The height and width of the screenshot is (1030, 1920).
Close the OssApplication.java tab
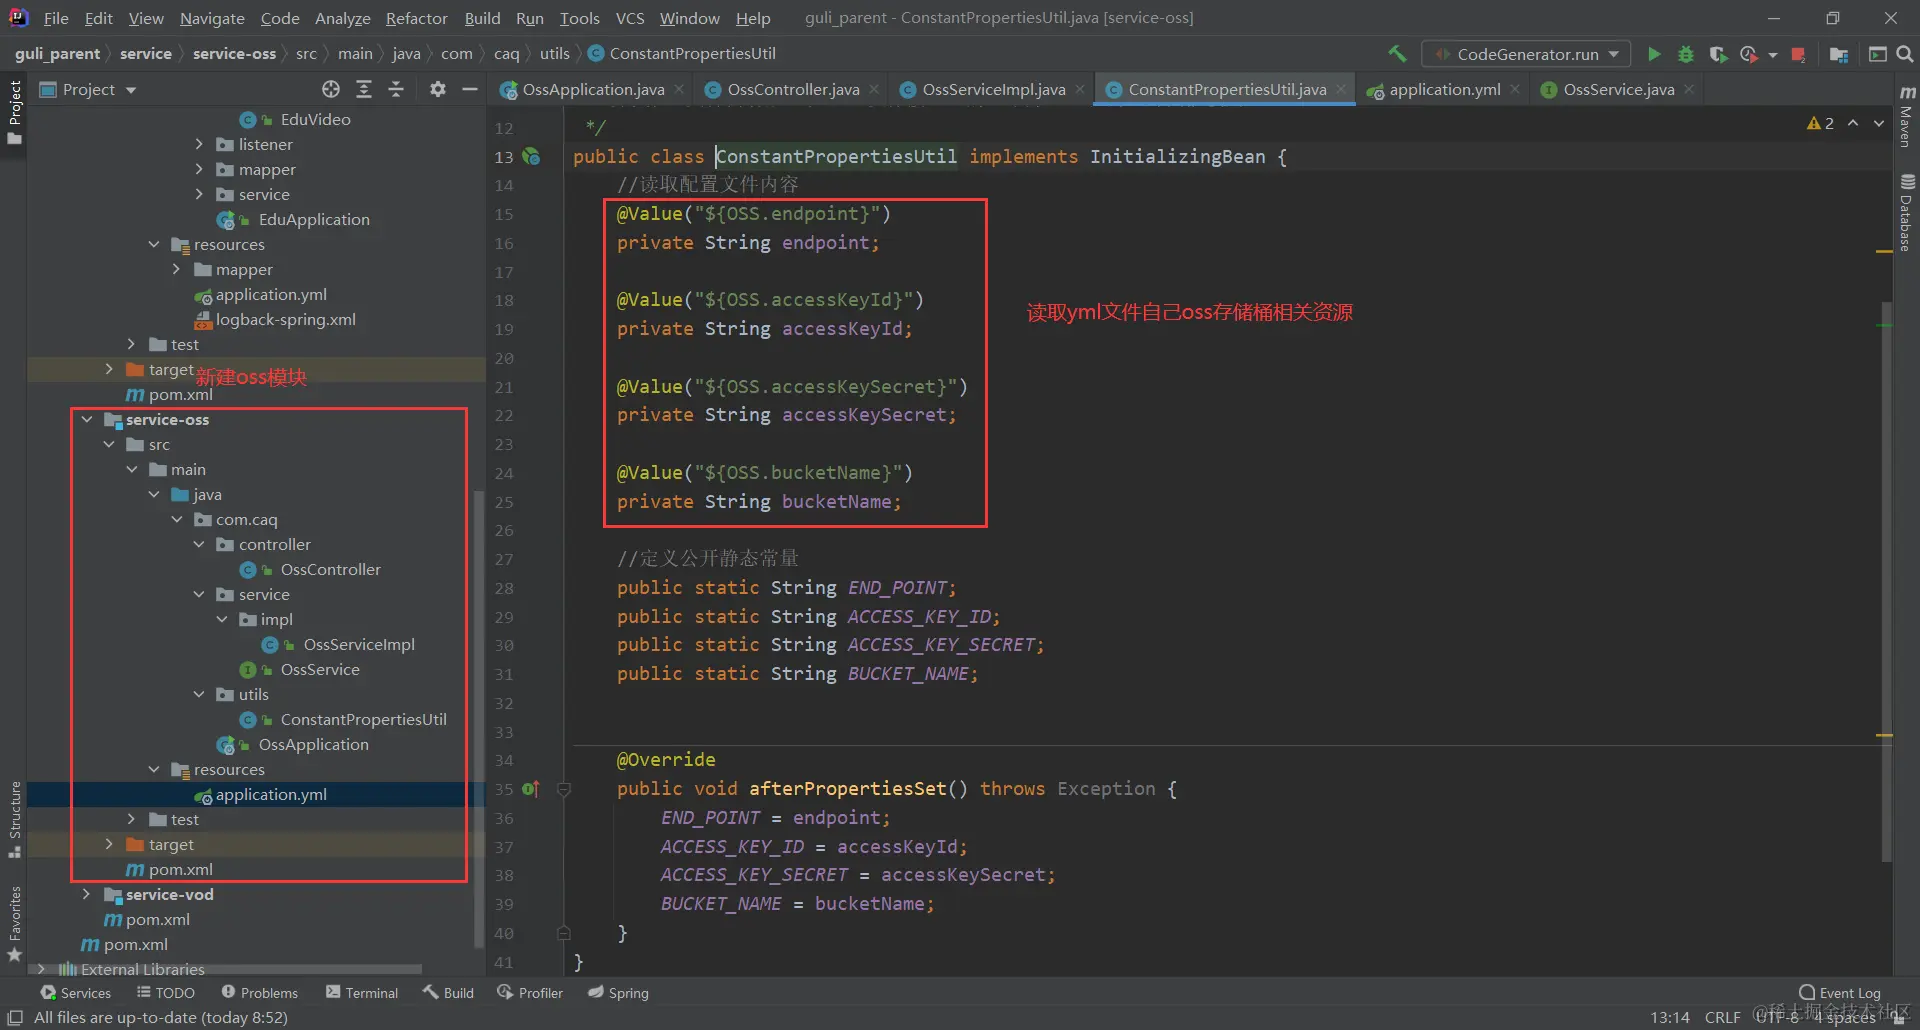point(680,89)
